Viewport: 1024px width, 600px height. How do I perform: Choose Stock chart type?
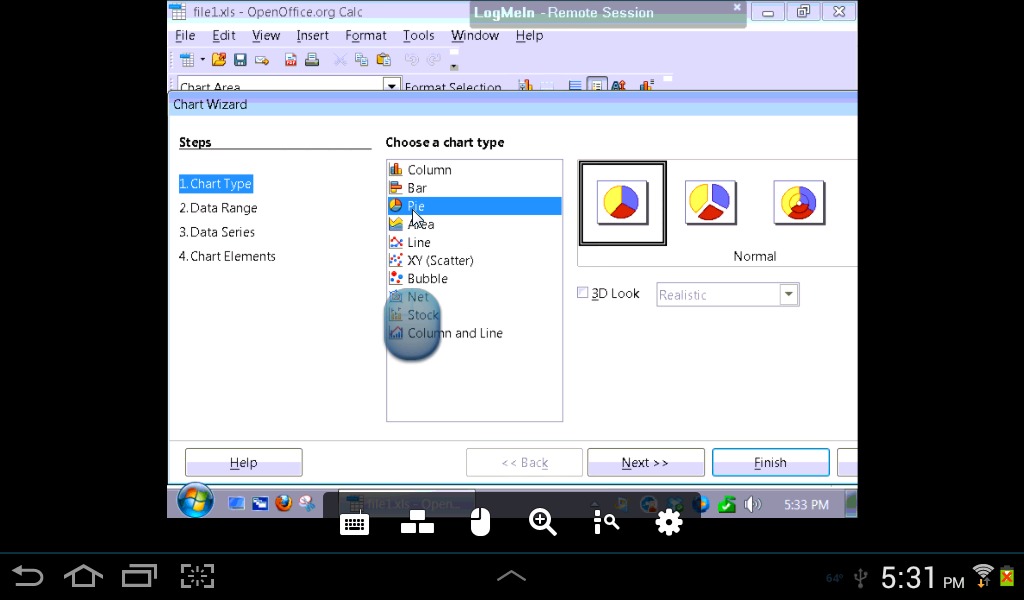(x=474, y=315)
